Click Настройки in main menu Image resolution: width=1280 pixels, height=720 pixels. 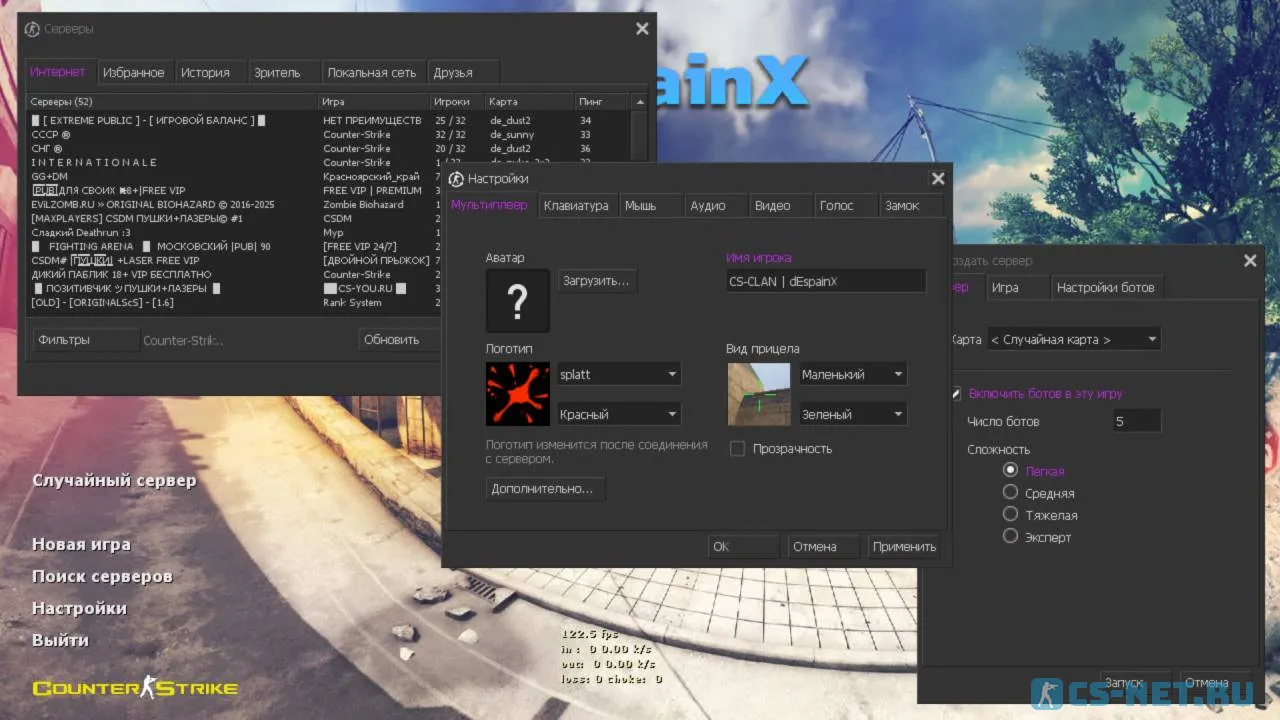pyautogui.click(x=79, y=608)
